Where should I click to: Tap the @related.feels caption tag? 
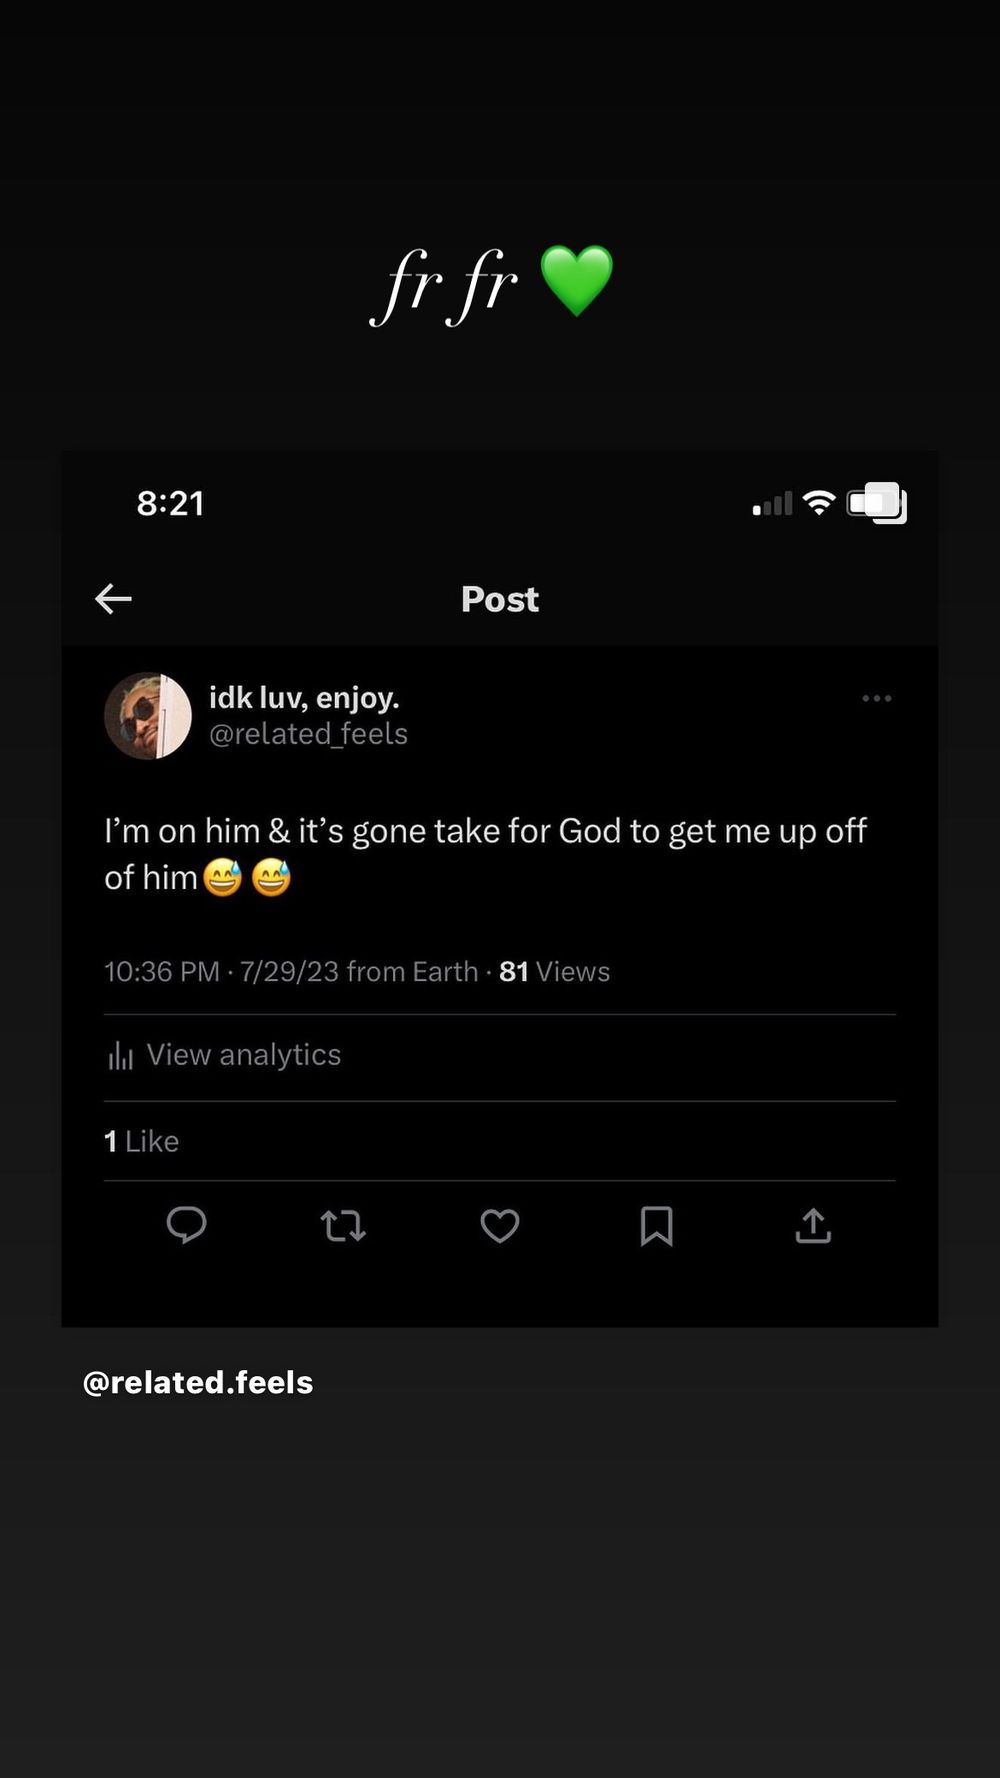(x=198, y=1382)
